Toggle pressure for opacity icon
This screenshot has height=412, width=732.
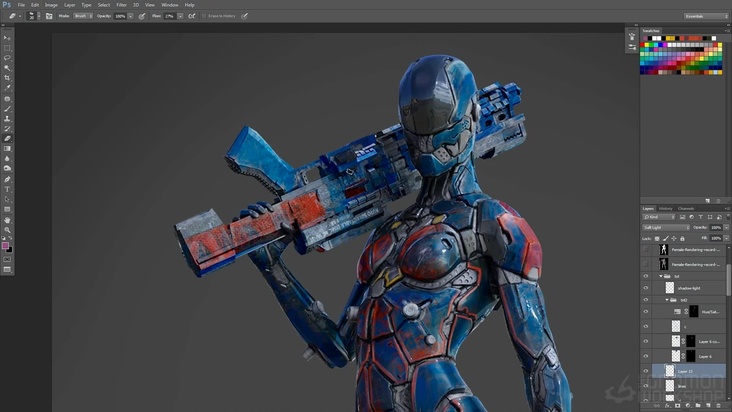point(142,16)
